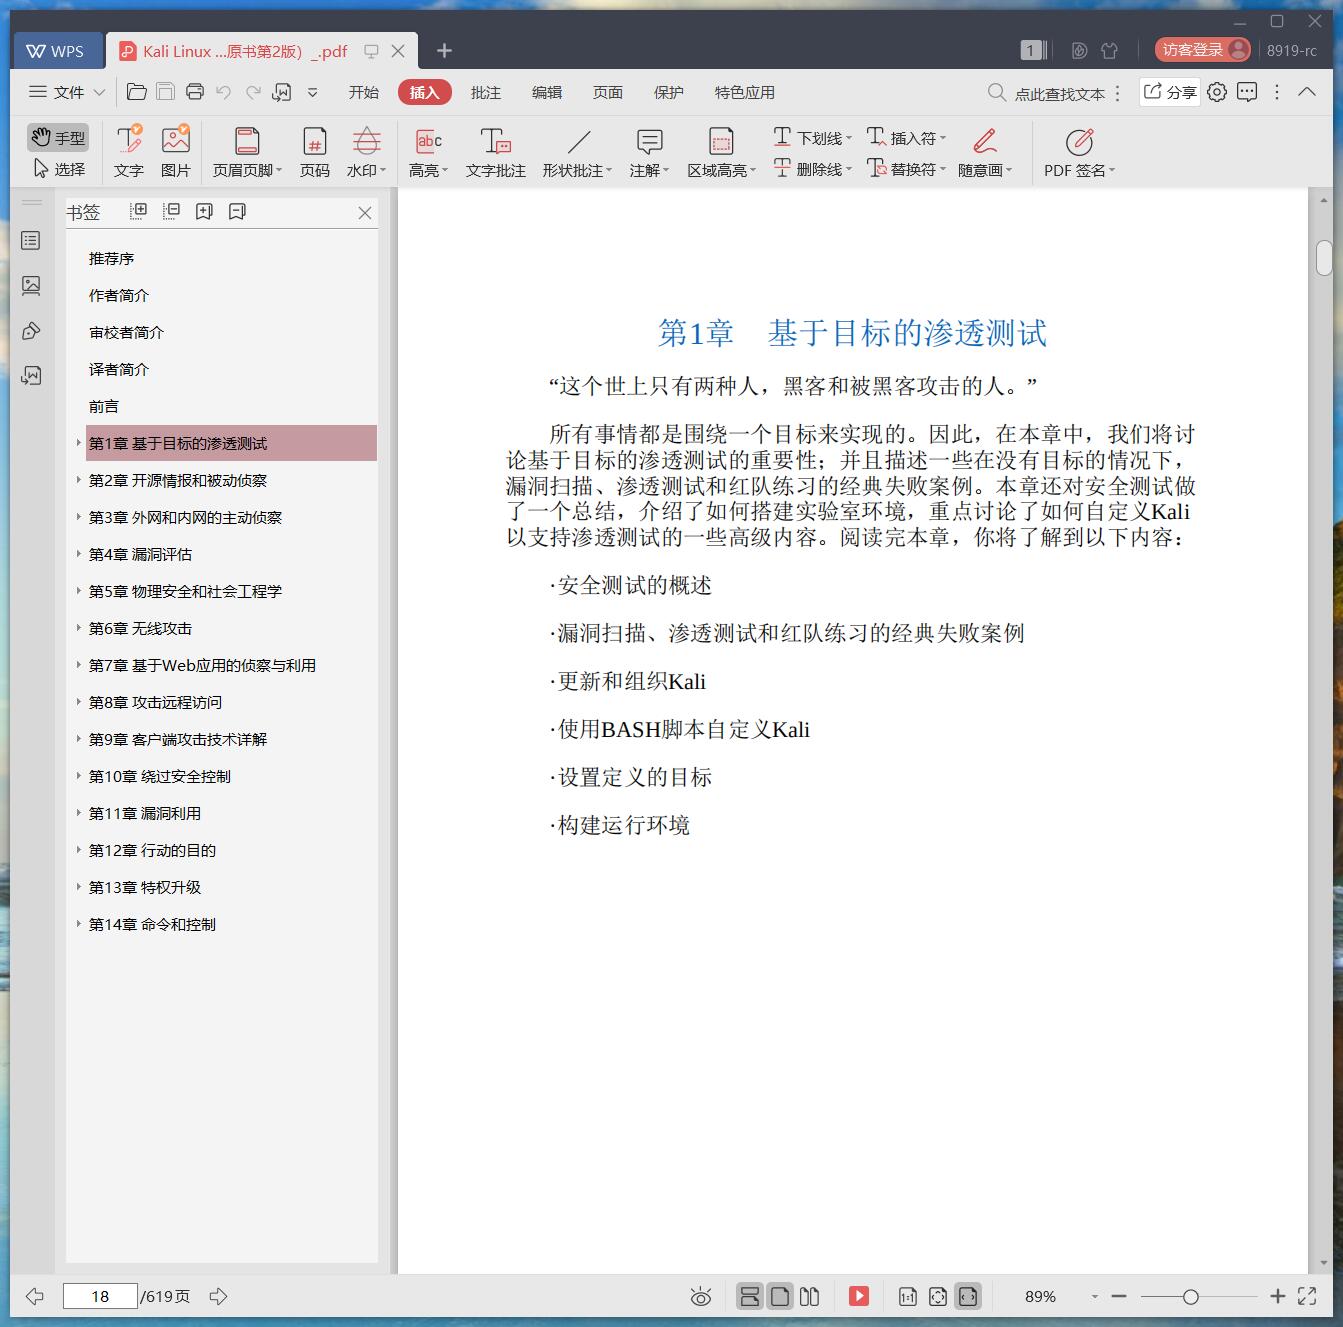Open the 文件 menu
1343x1327 pixels.
point(66,92)
